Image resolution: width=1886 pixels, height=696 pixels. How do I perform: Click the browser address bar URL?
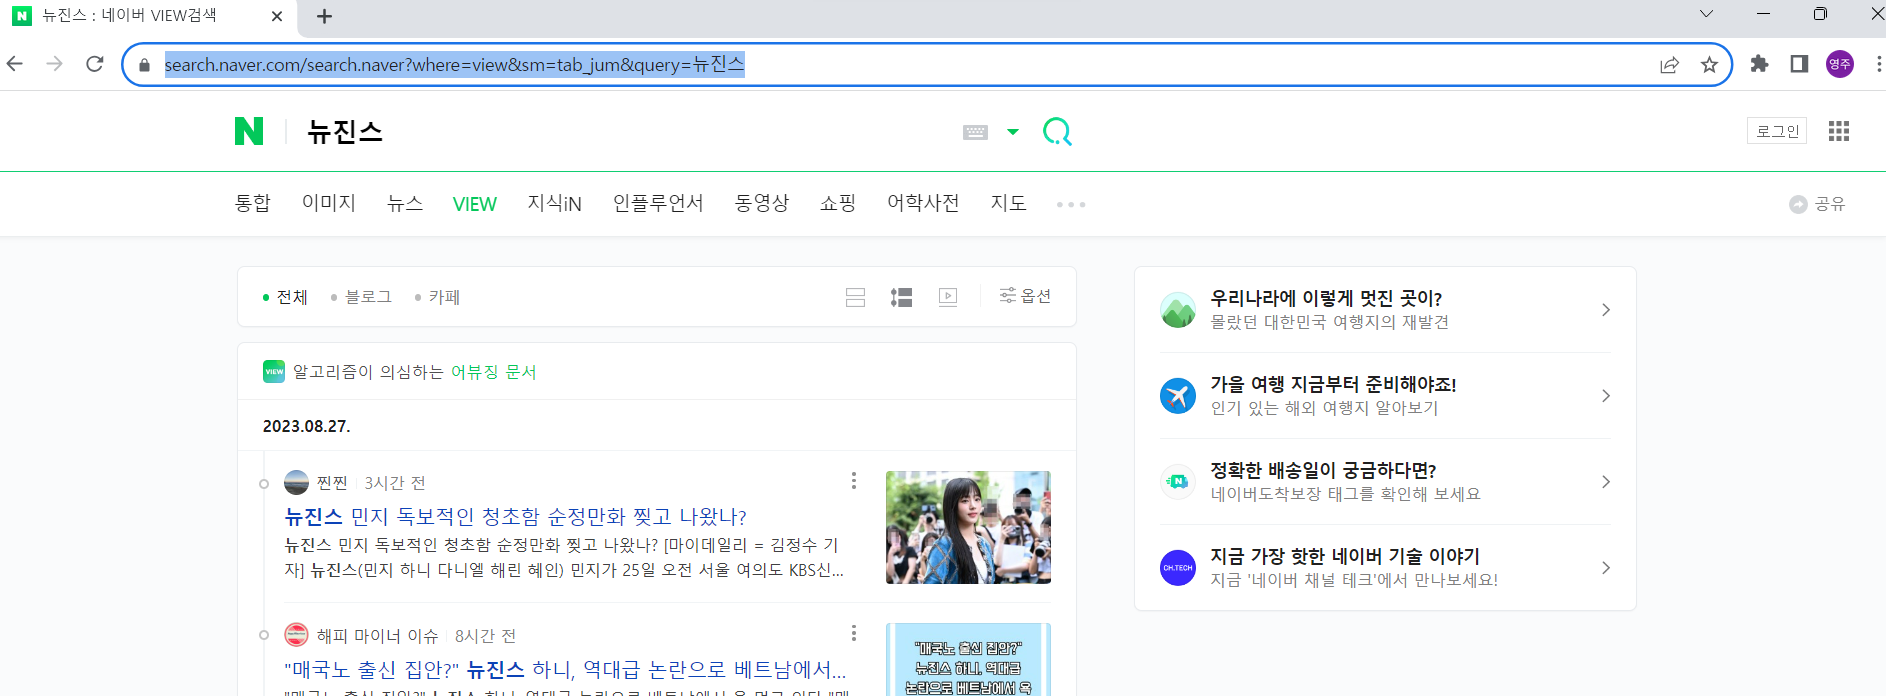454,65
